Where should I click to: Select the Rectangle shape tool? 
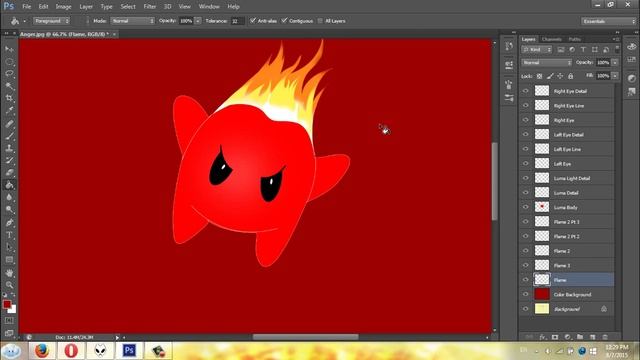point(9,260)
